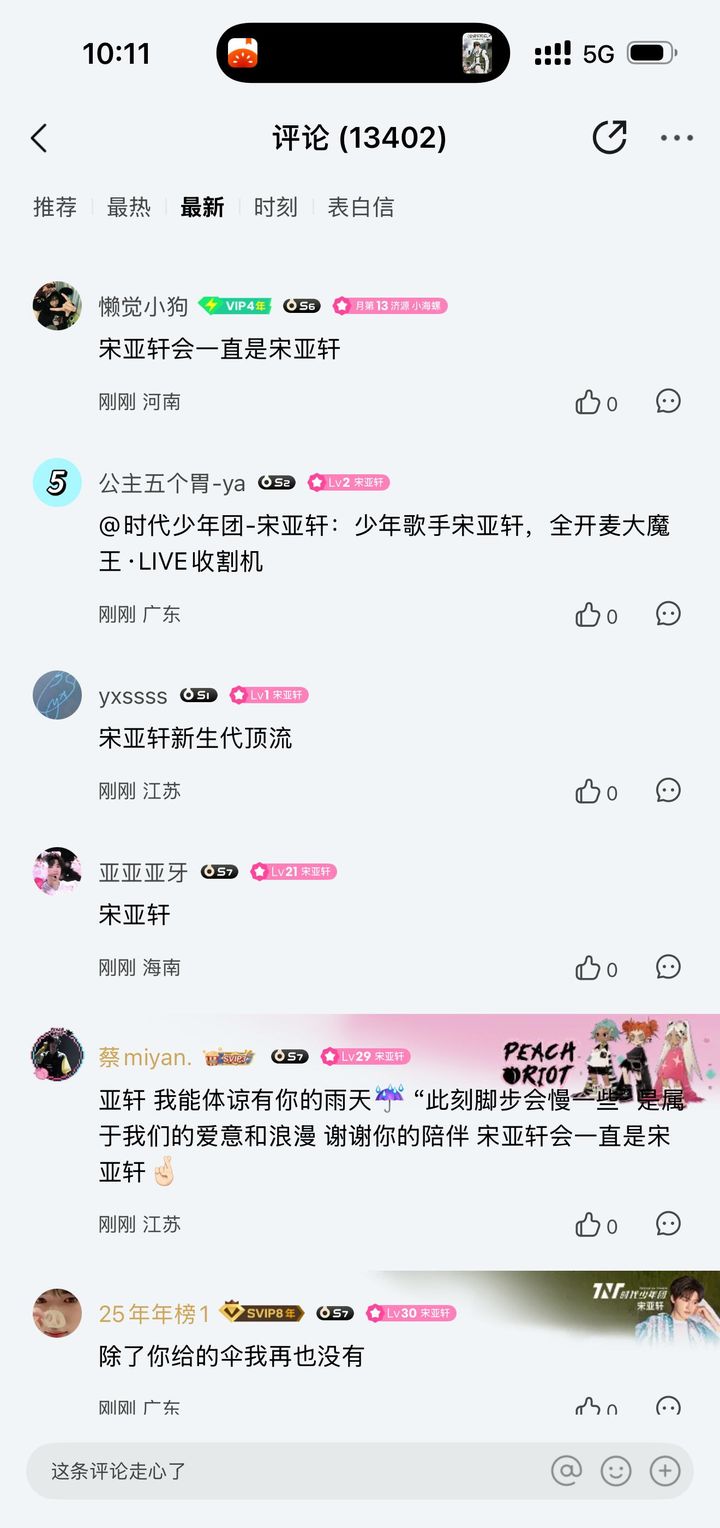The width and height of the screenshot is (720, 1528).
Task: Tap the plus icon in comment bar
Action: tap(665, 1470)
